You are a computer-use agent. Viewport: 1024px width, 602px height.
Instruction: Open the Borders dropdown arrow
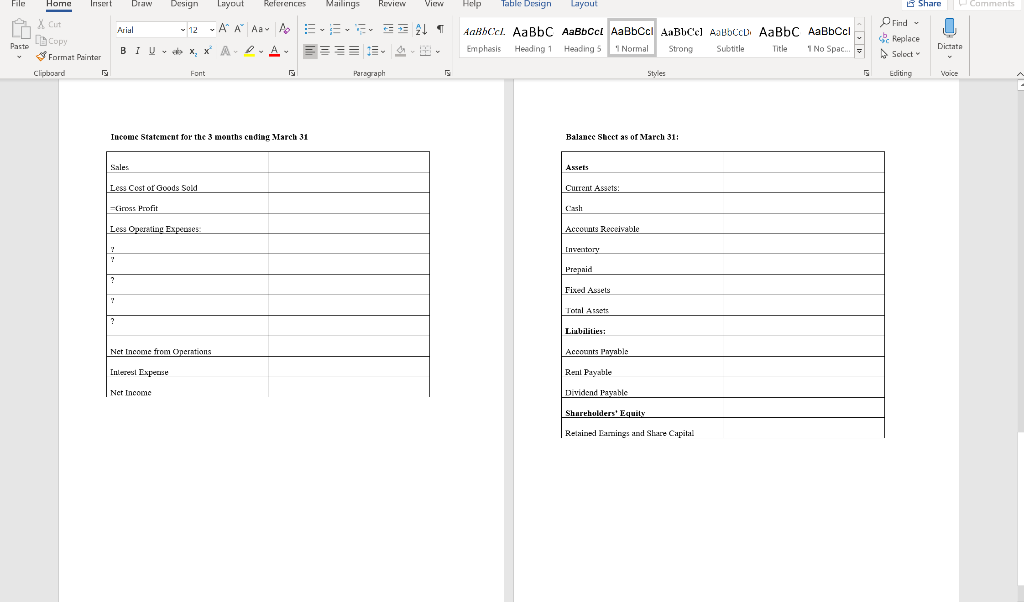(438, 52)
